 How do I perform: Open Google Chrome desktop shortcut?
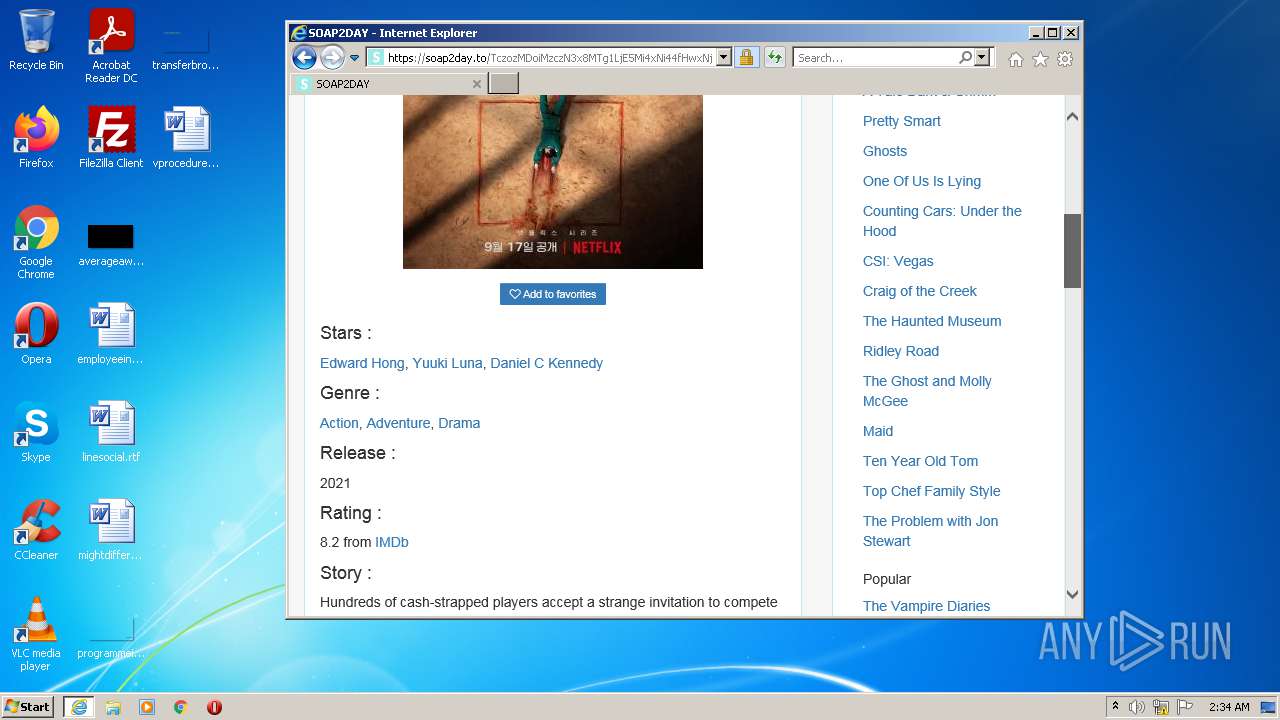(x=36, y=242)
